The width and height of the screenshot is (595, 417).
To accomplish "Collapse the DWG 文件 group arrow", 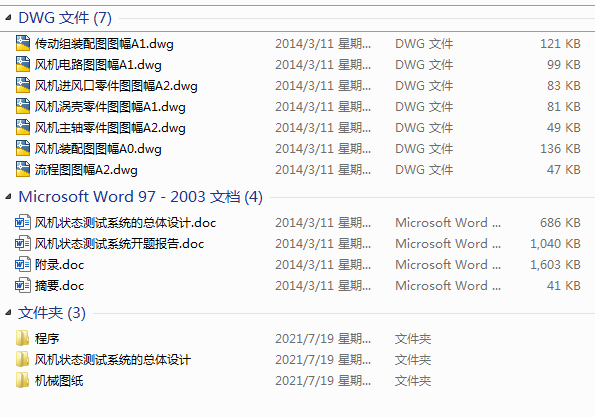I will point(8,17).
